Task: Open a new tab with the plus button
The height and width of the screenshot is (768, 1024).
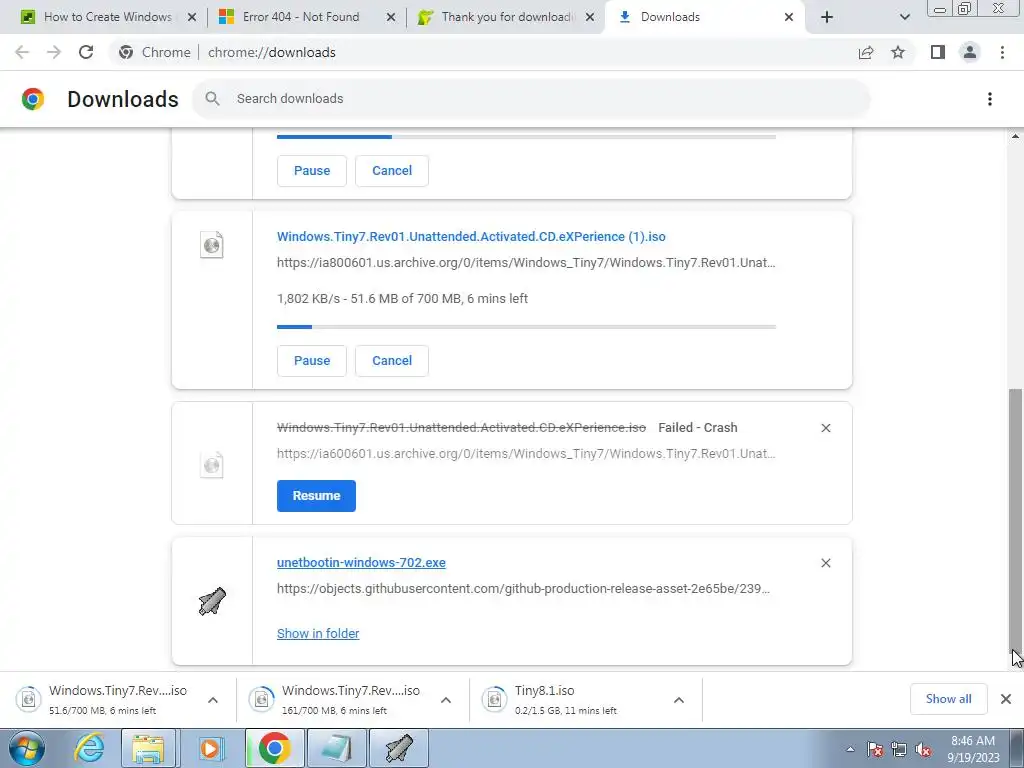Action: [x=827, y=17]
